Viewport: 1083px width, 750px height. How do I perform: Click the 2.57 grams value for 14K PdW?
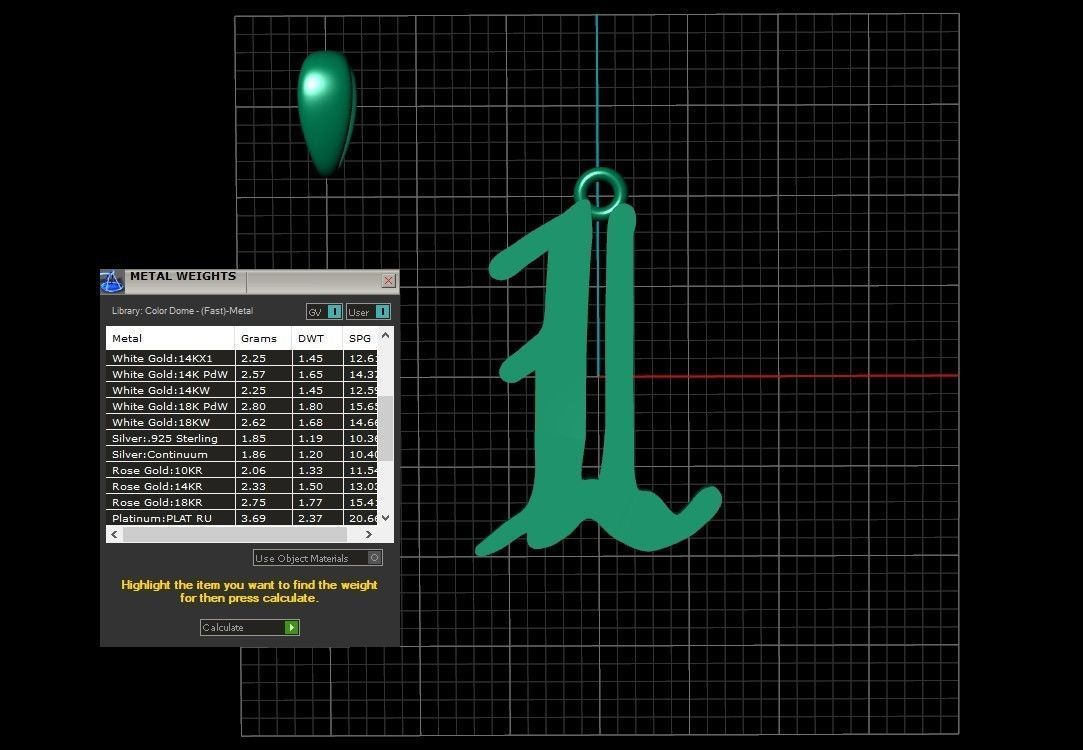pos(253,374)
